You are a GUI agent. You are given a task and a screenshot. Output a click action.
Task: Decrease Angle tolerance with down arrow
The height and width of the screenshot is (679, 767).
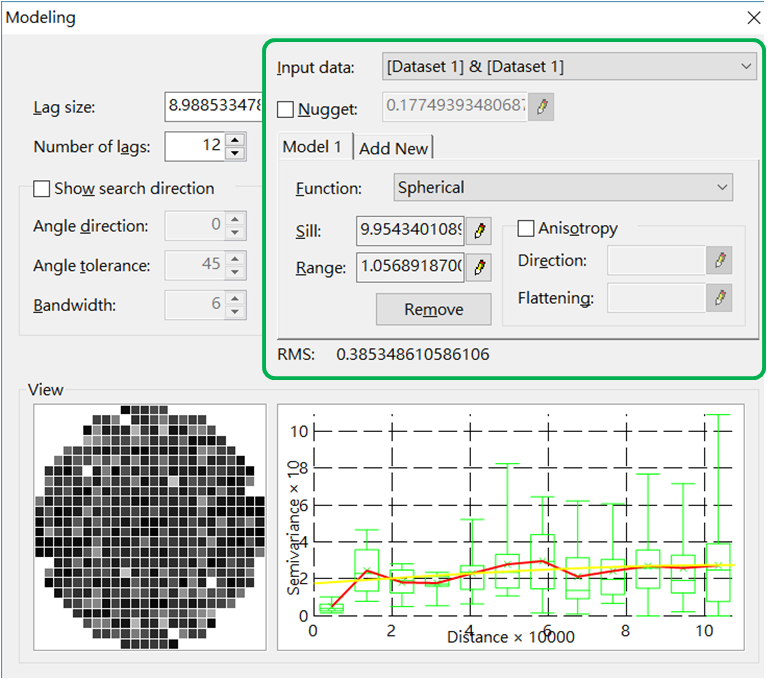pos(235,272)
